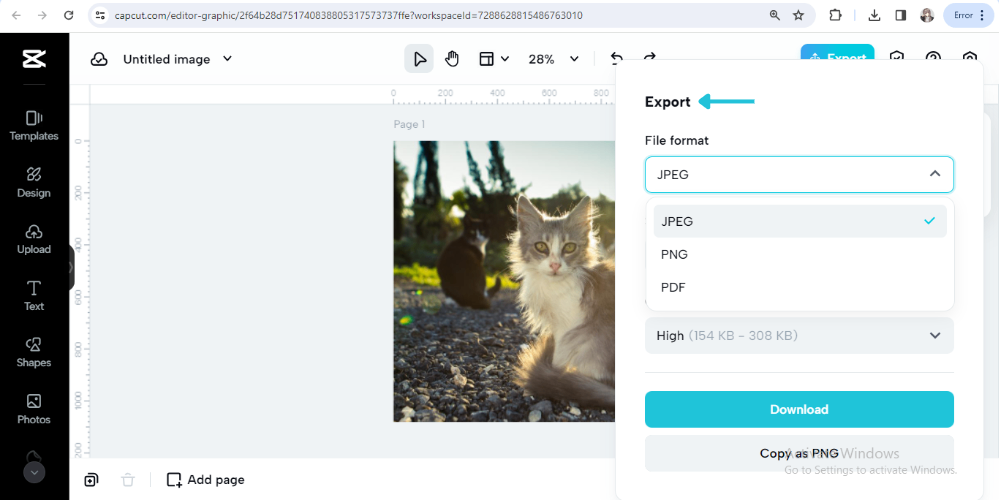1000x500 pixels.
Task: Open browser downloads icon
Action: tap(875, 15)
